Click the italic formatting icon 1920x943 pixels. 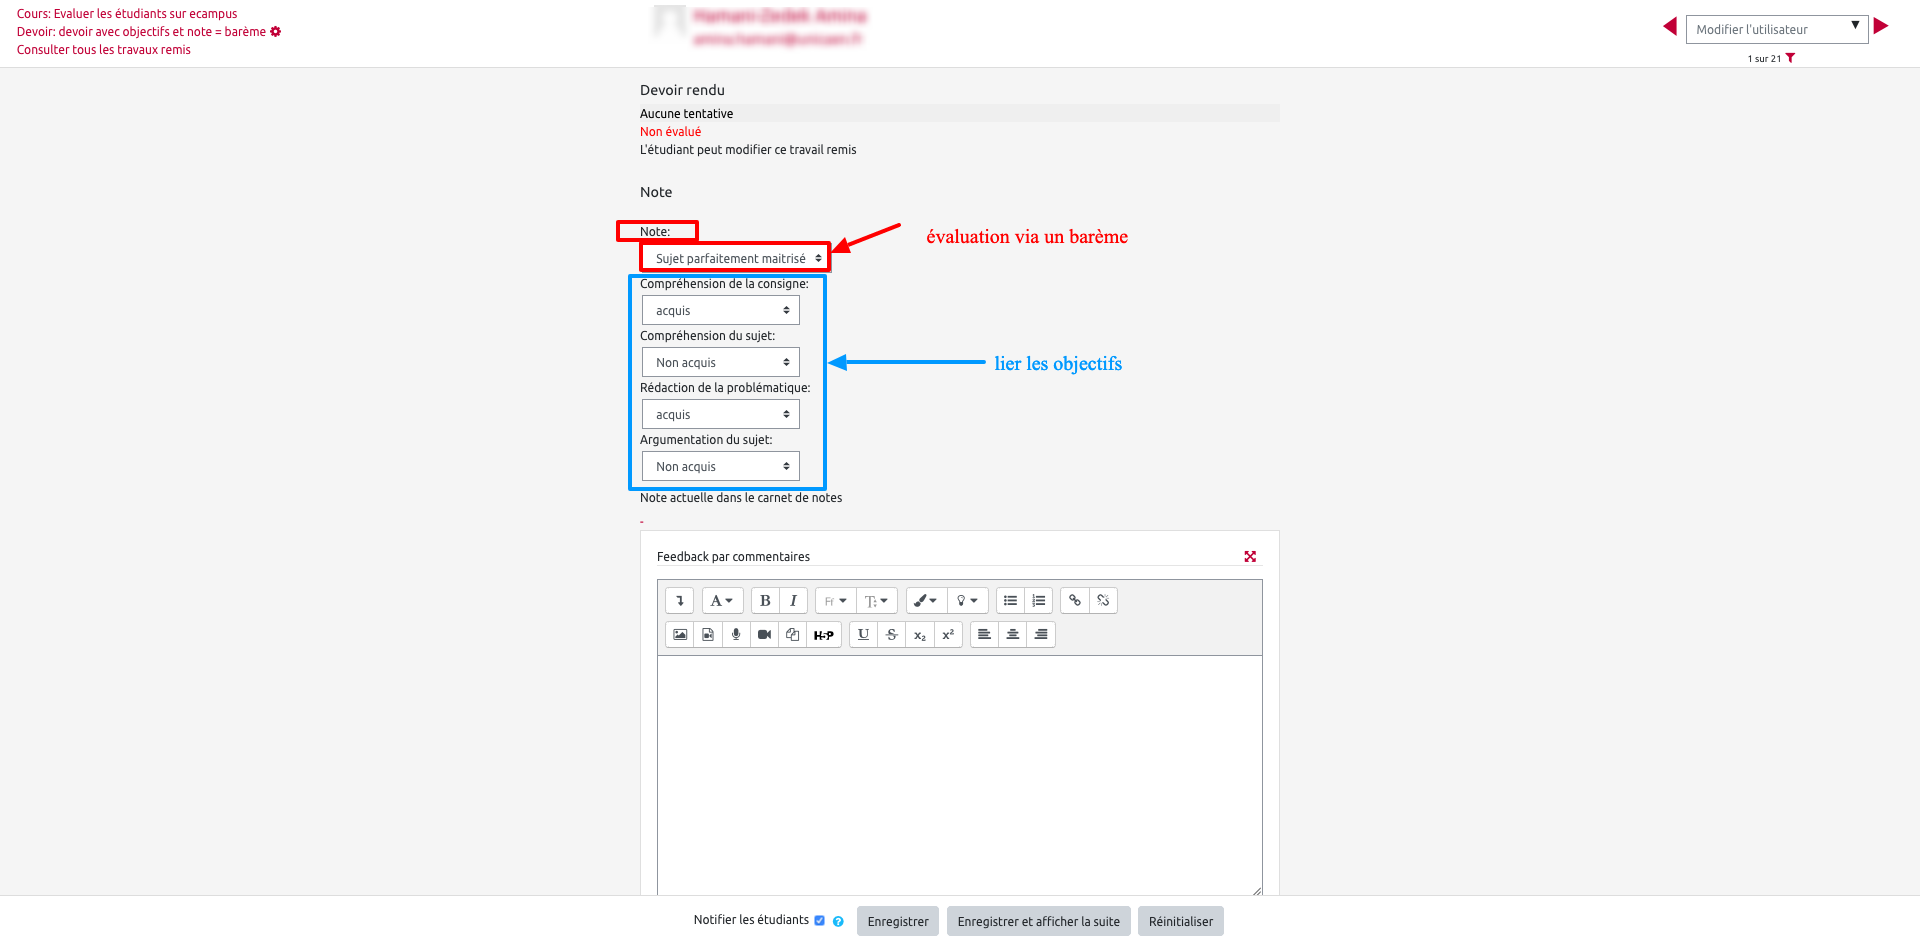(x=793, y=601)
